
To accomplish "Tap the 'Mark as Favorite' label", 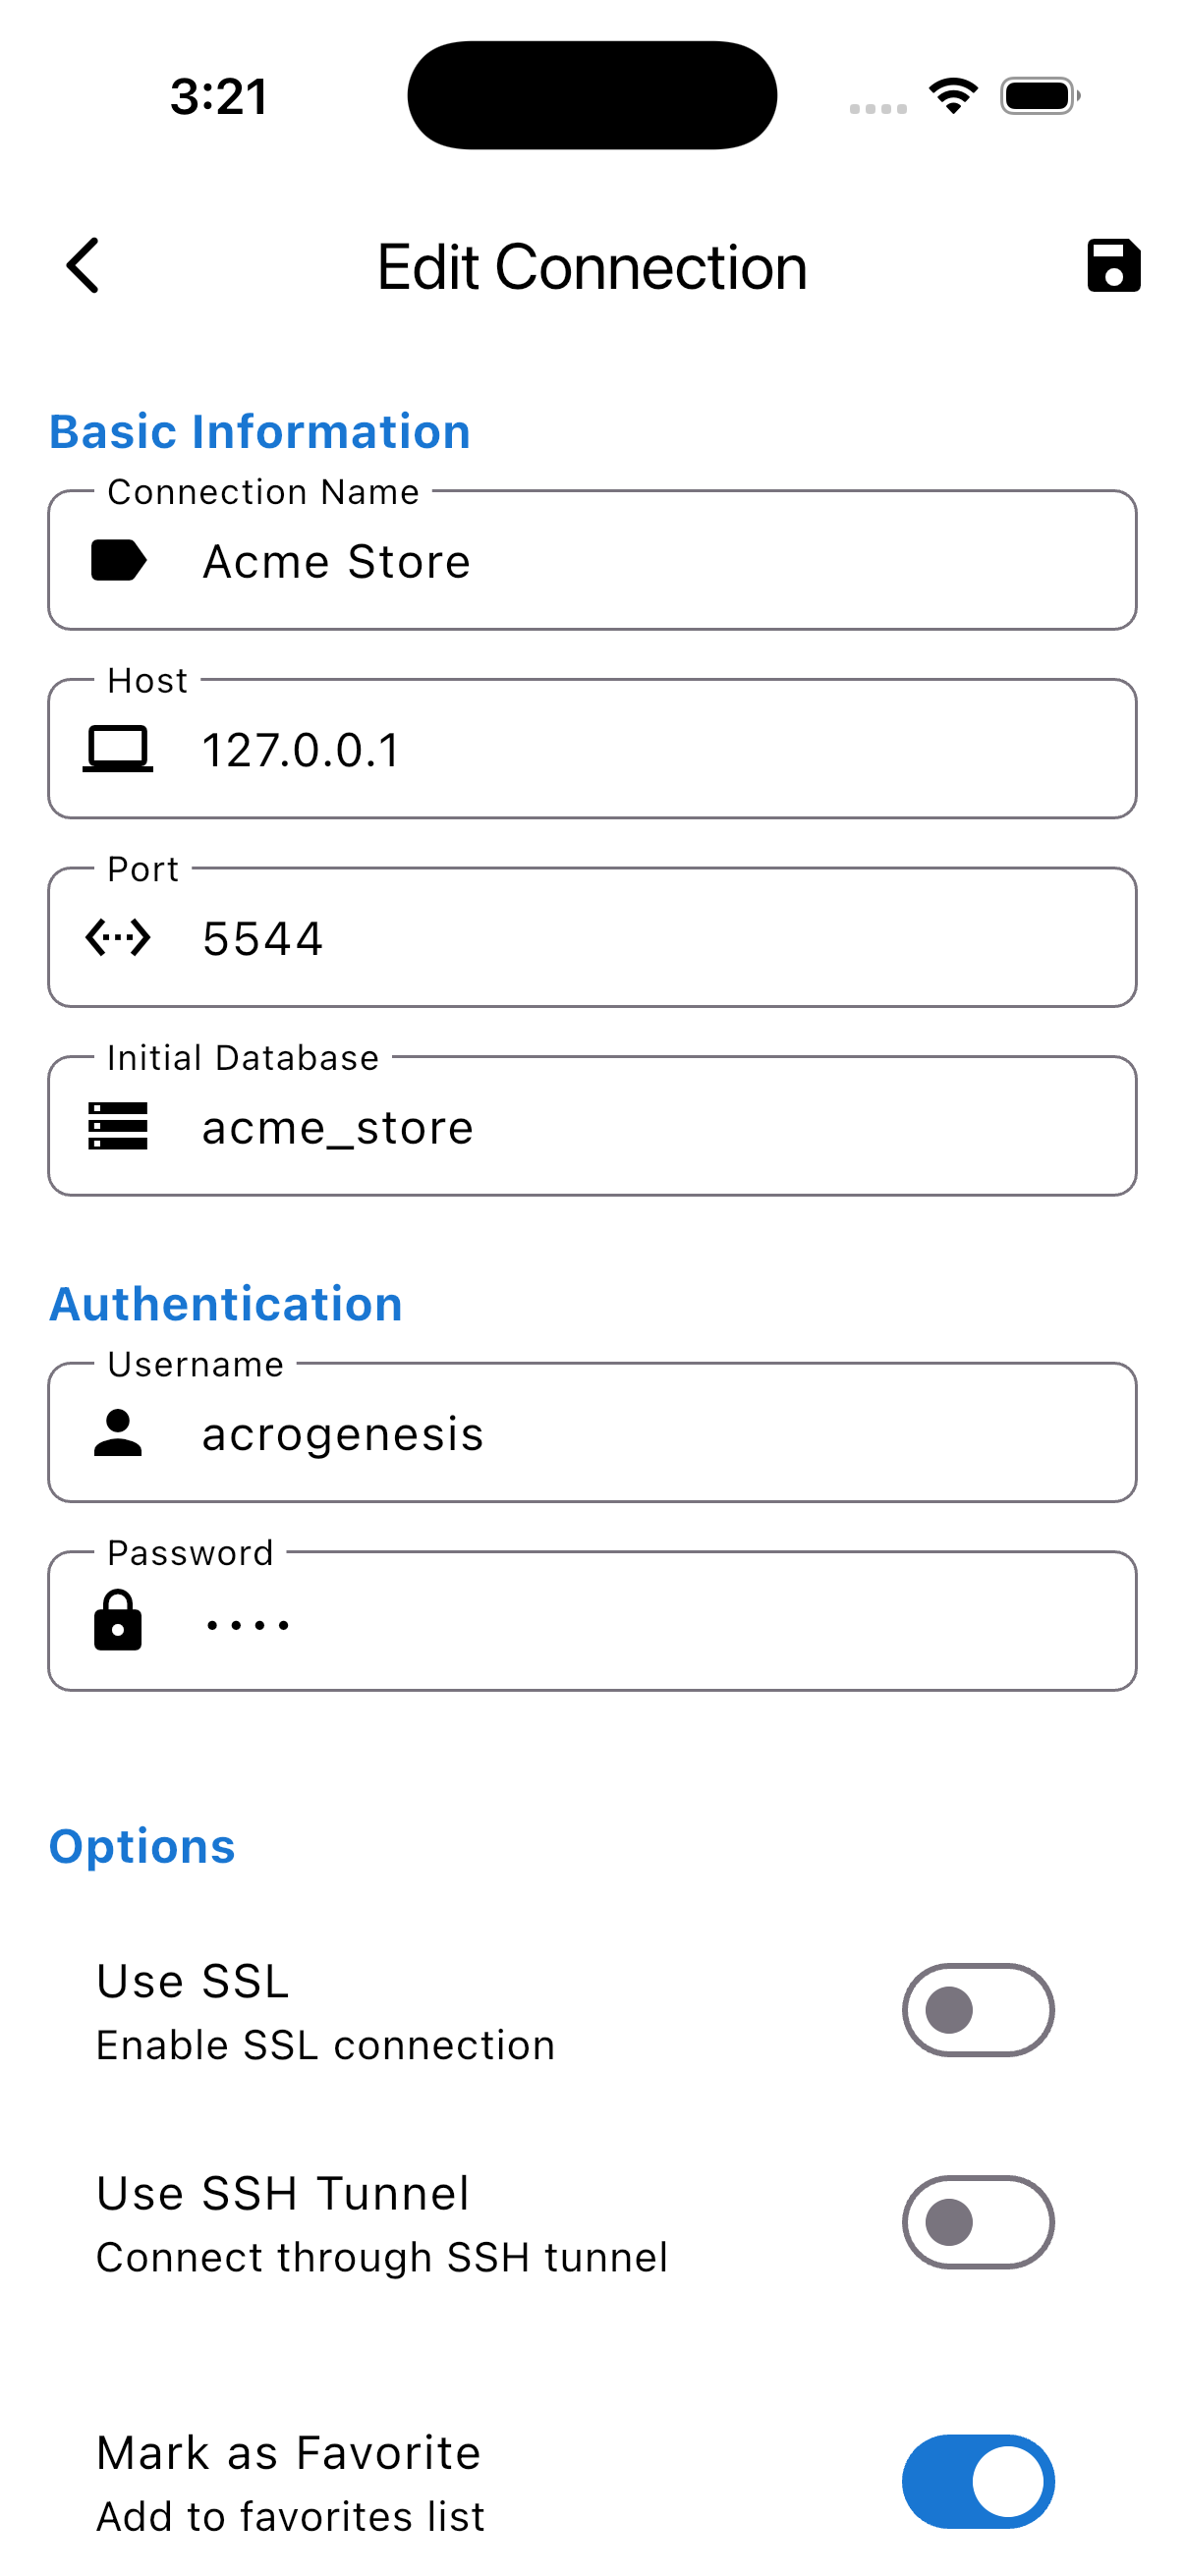I will (289, 2452).
